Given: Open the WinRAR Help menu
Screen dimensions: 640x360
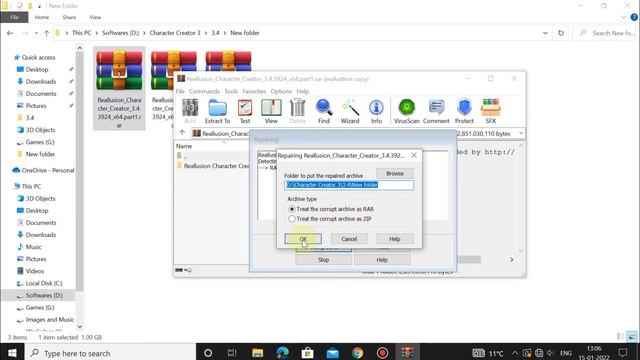Looking at the screenshot, I should pyautogui.click(x=302, y=91).
